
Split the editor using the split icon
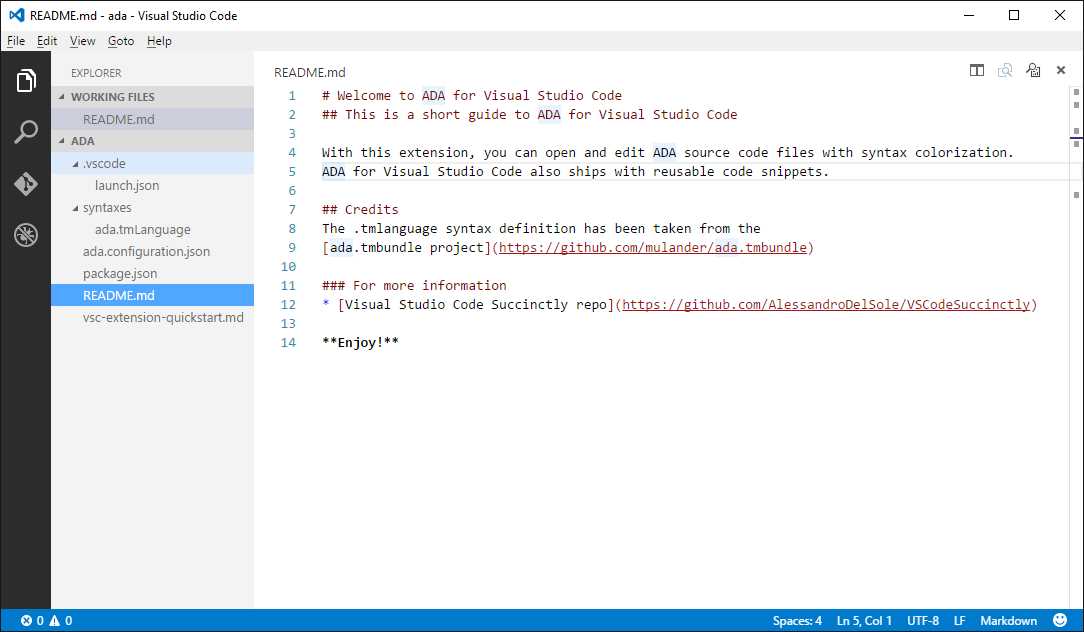click(976, 70)
